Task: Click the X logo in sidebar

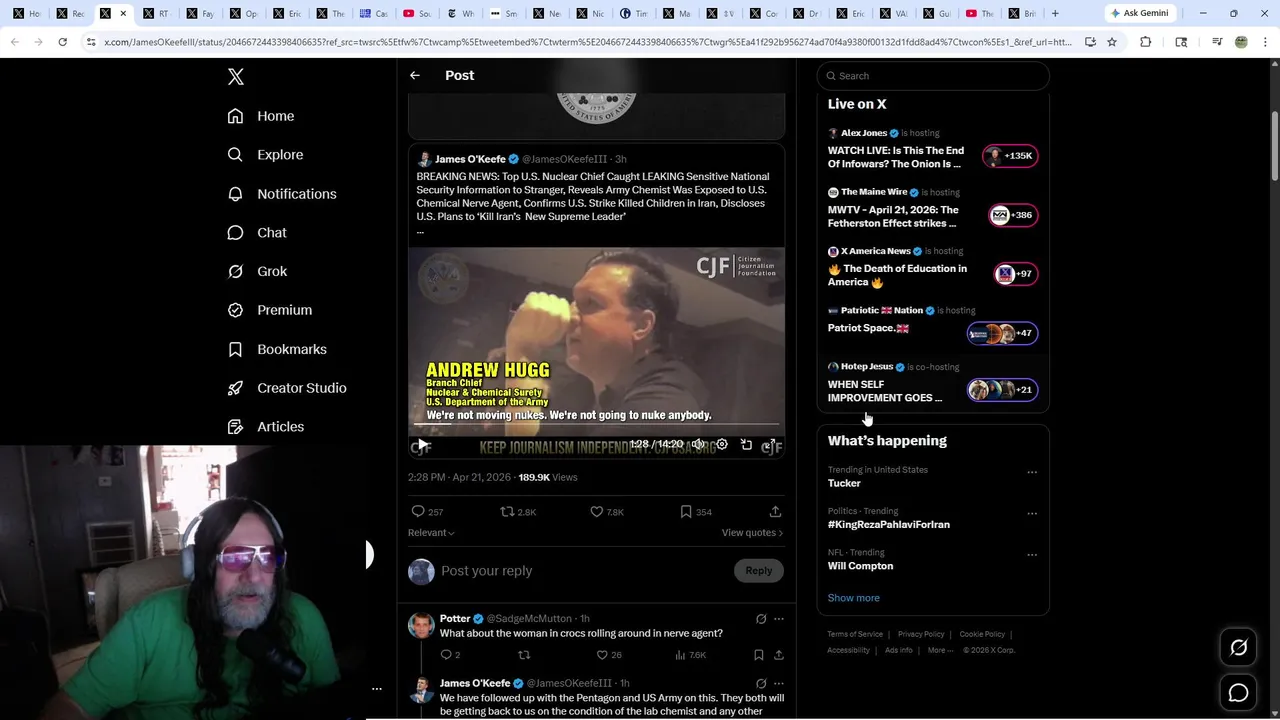Action: tap(236, 77)
